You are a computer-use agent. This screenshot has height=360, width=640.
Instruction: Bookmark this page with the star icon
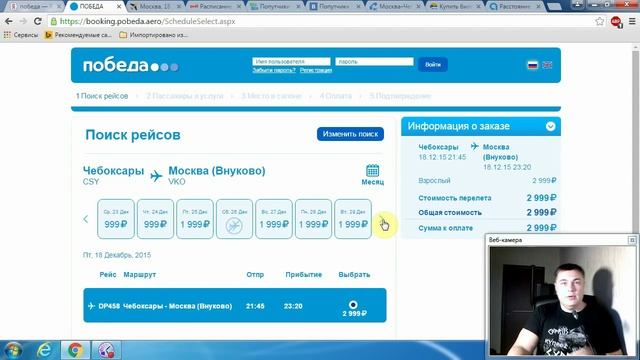click(599, 21)
